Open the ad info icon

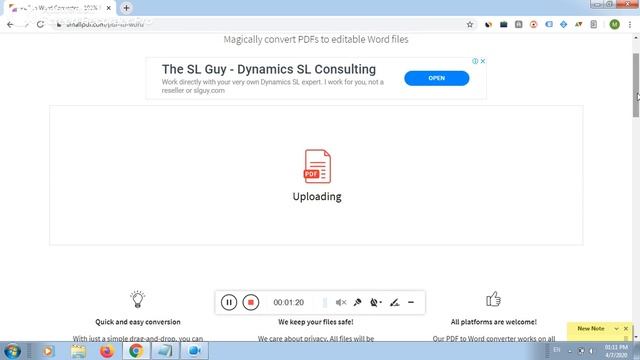point(475,61)
